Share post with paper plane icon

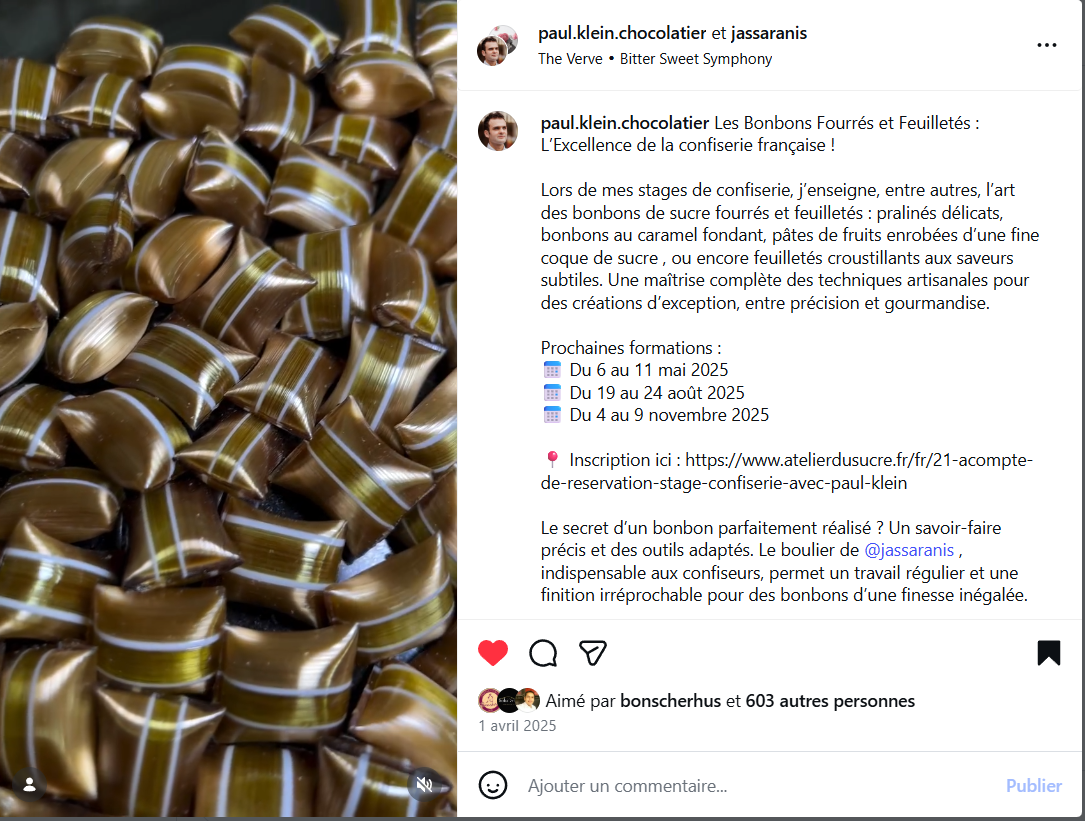coord(593,653)
